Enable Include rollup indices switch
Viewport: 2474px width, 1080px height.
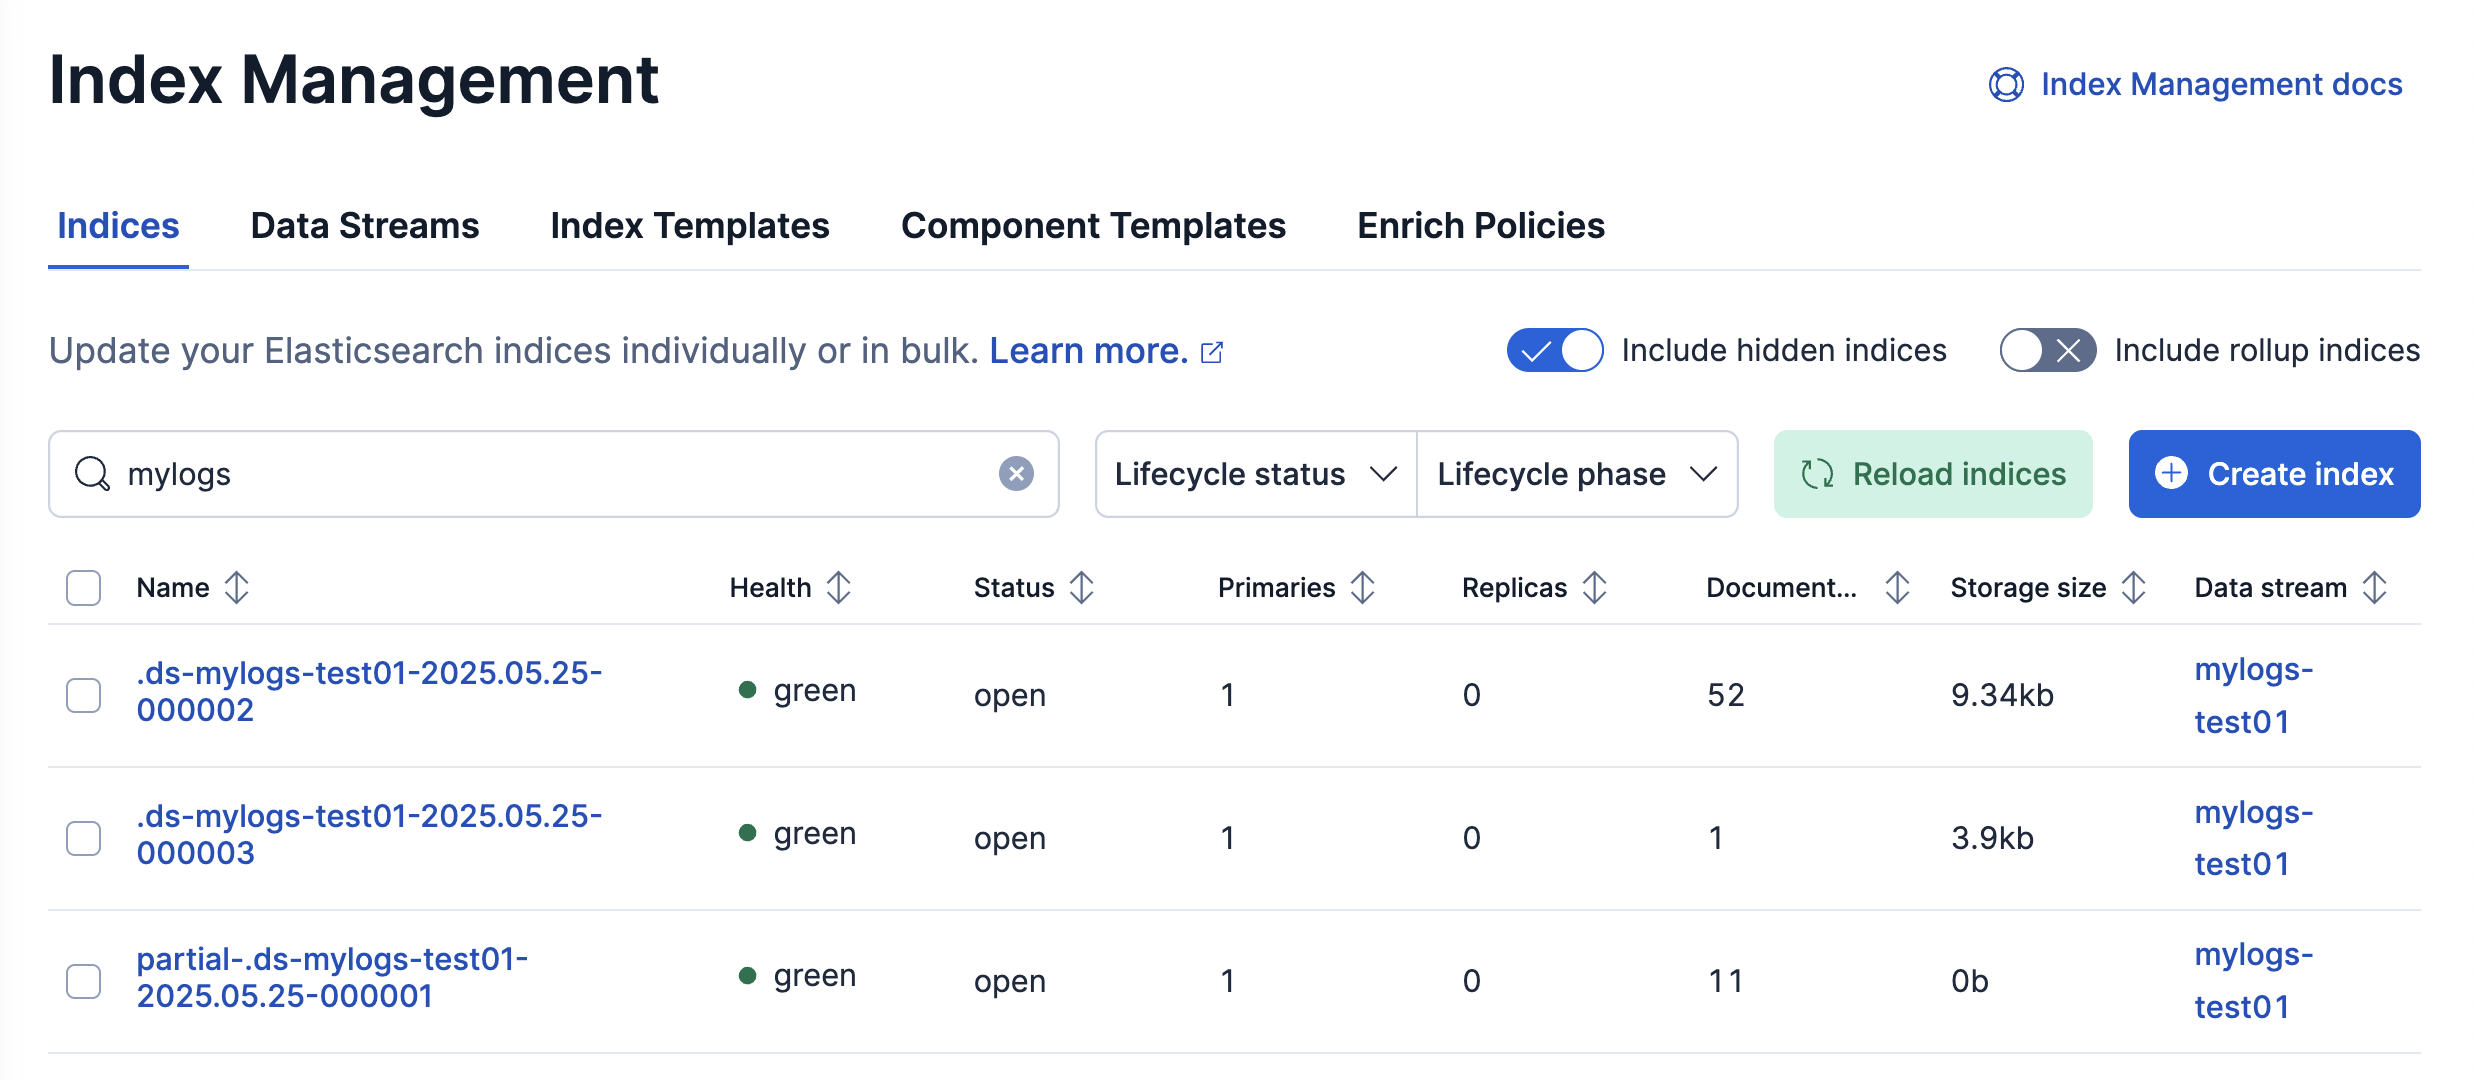[x=2047, y=351]
